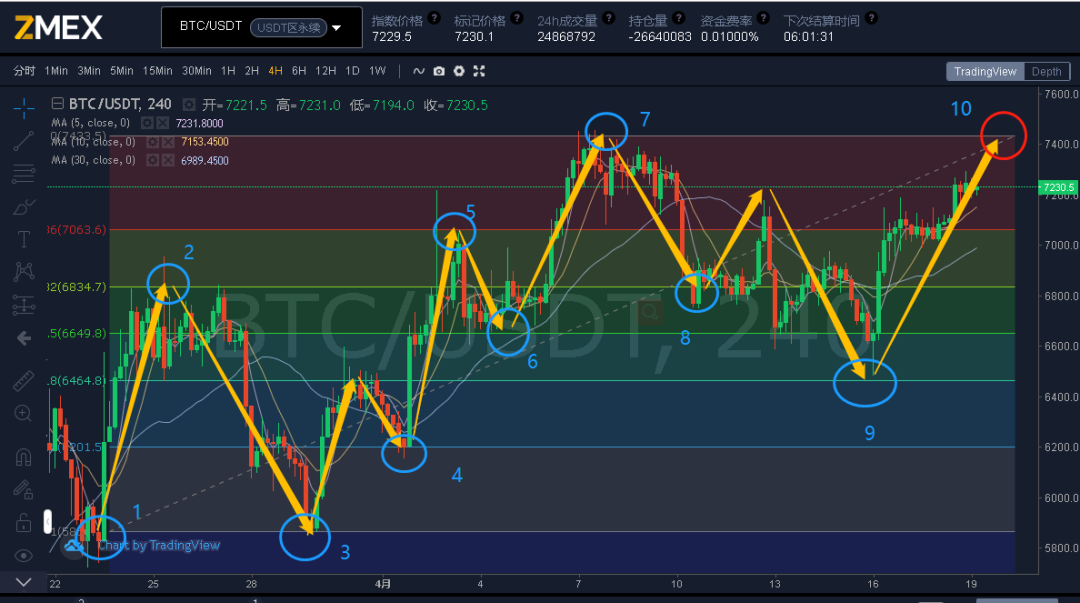Open chart settings gear in top toolbar
This screenshot has width=1080, height=603.
click(459, 71)
